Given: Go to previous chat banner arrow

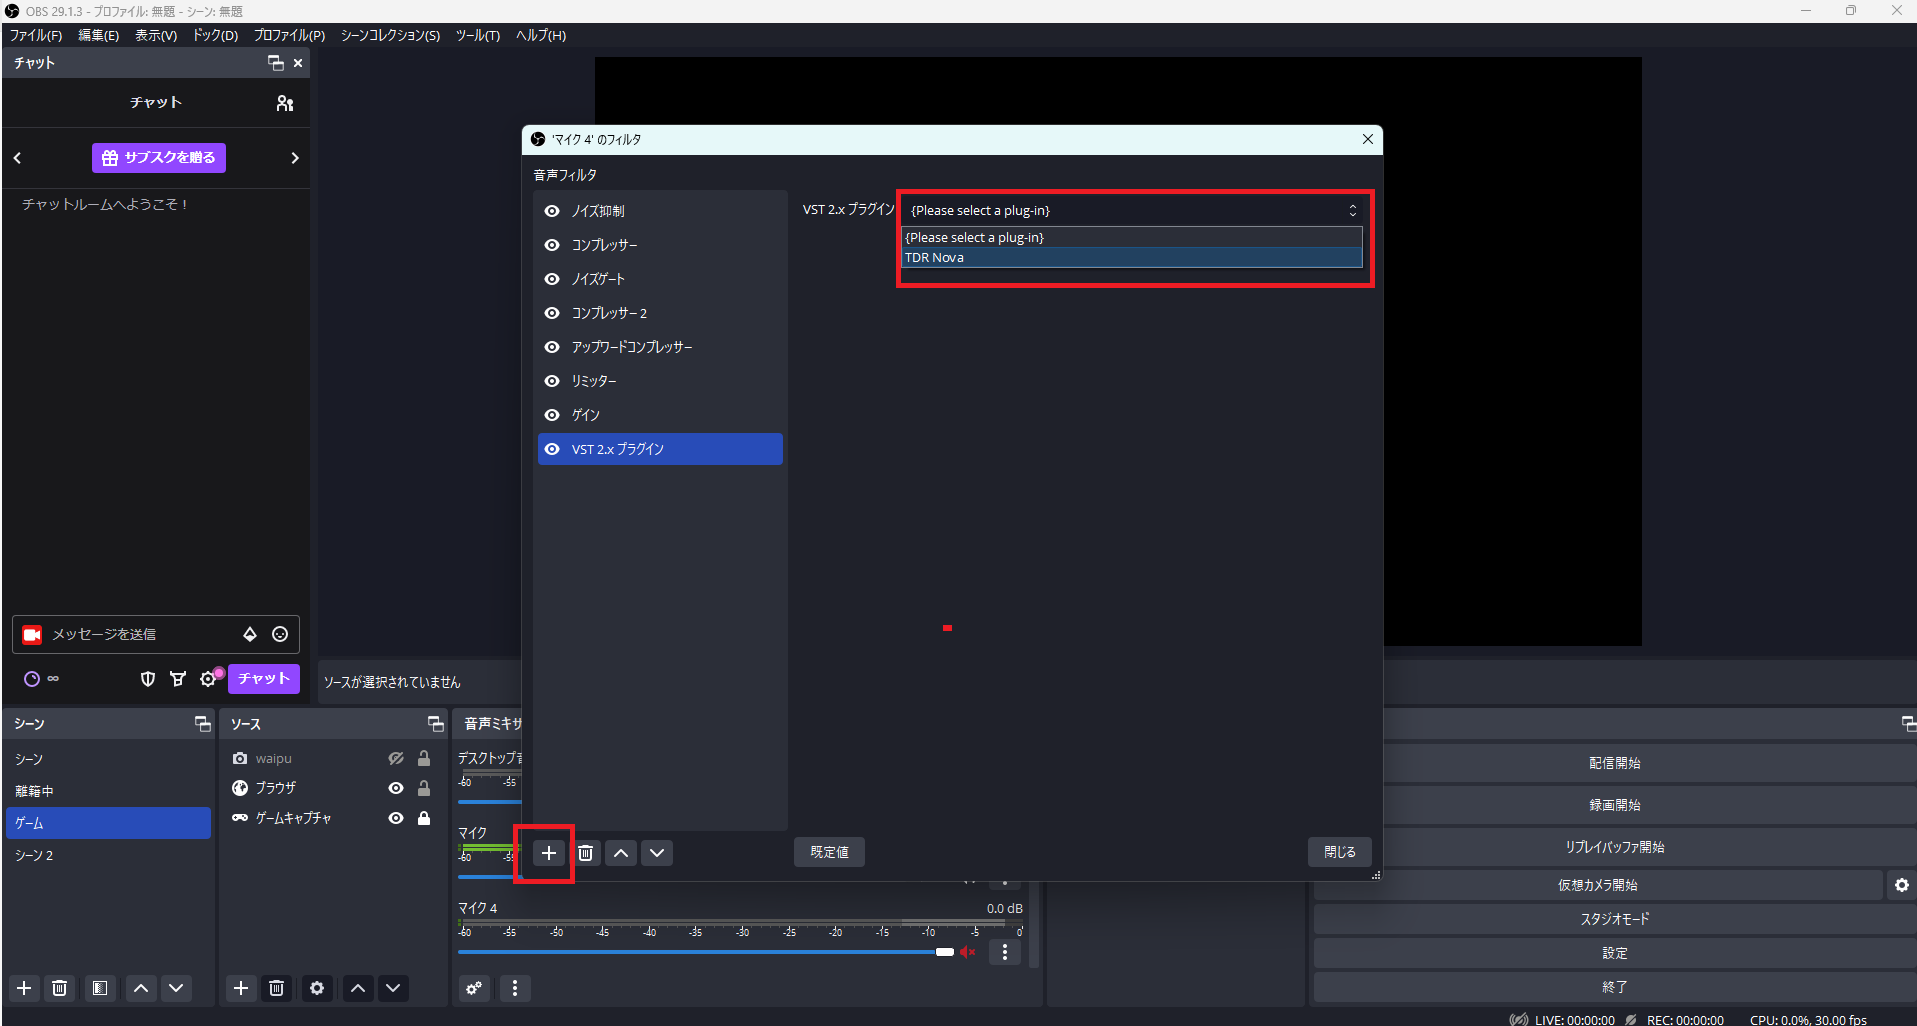Looking at the screenshot, I should (17, 158).
